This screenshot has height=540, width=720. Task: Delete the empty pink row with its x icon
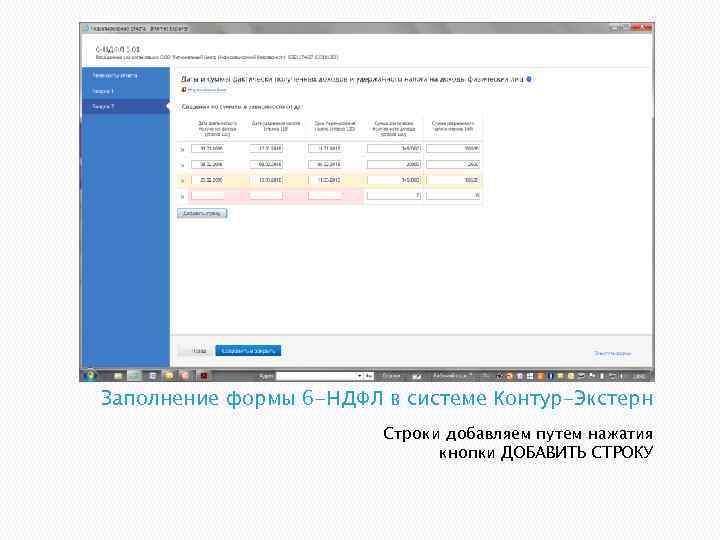coord(182,197)
